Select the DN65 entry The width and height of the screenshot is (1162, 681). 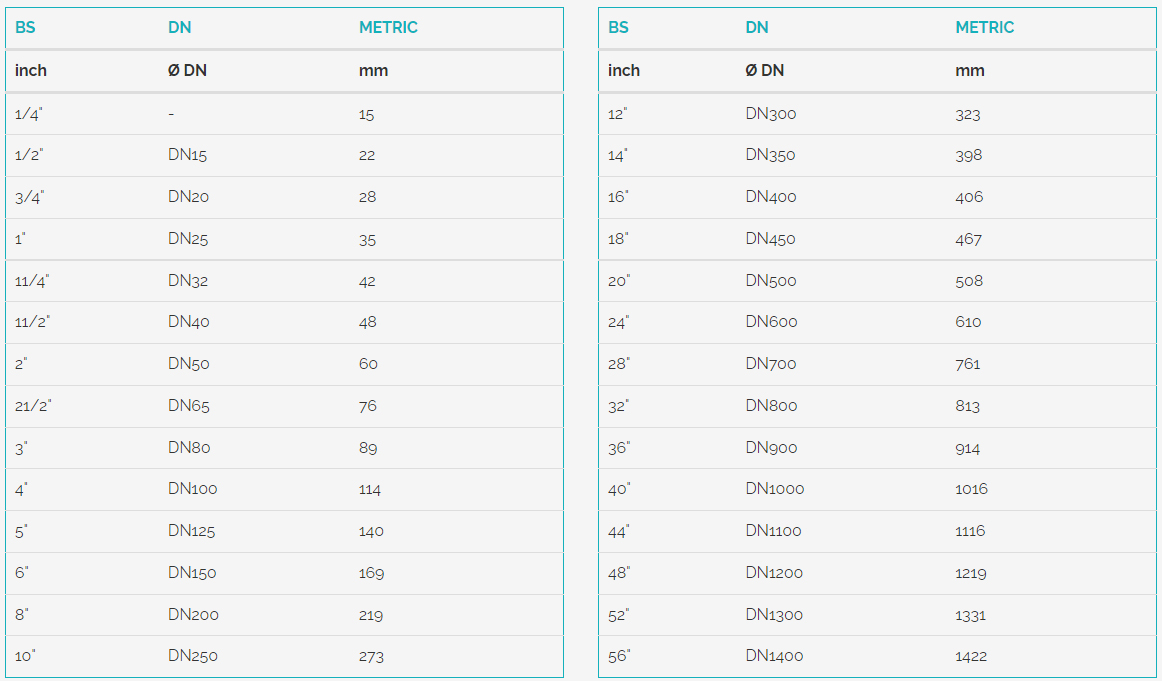click(188, 406)
